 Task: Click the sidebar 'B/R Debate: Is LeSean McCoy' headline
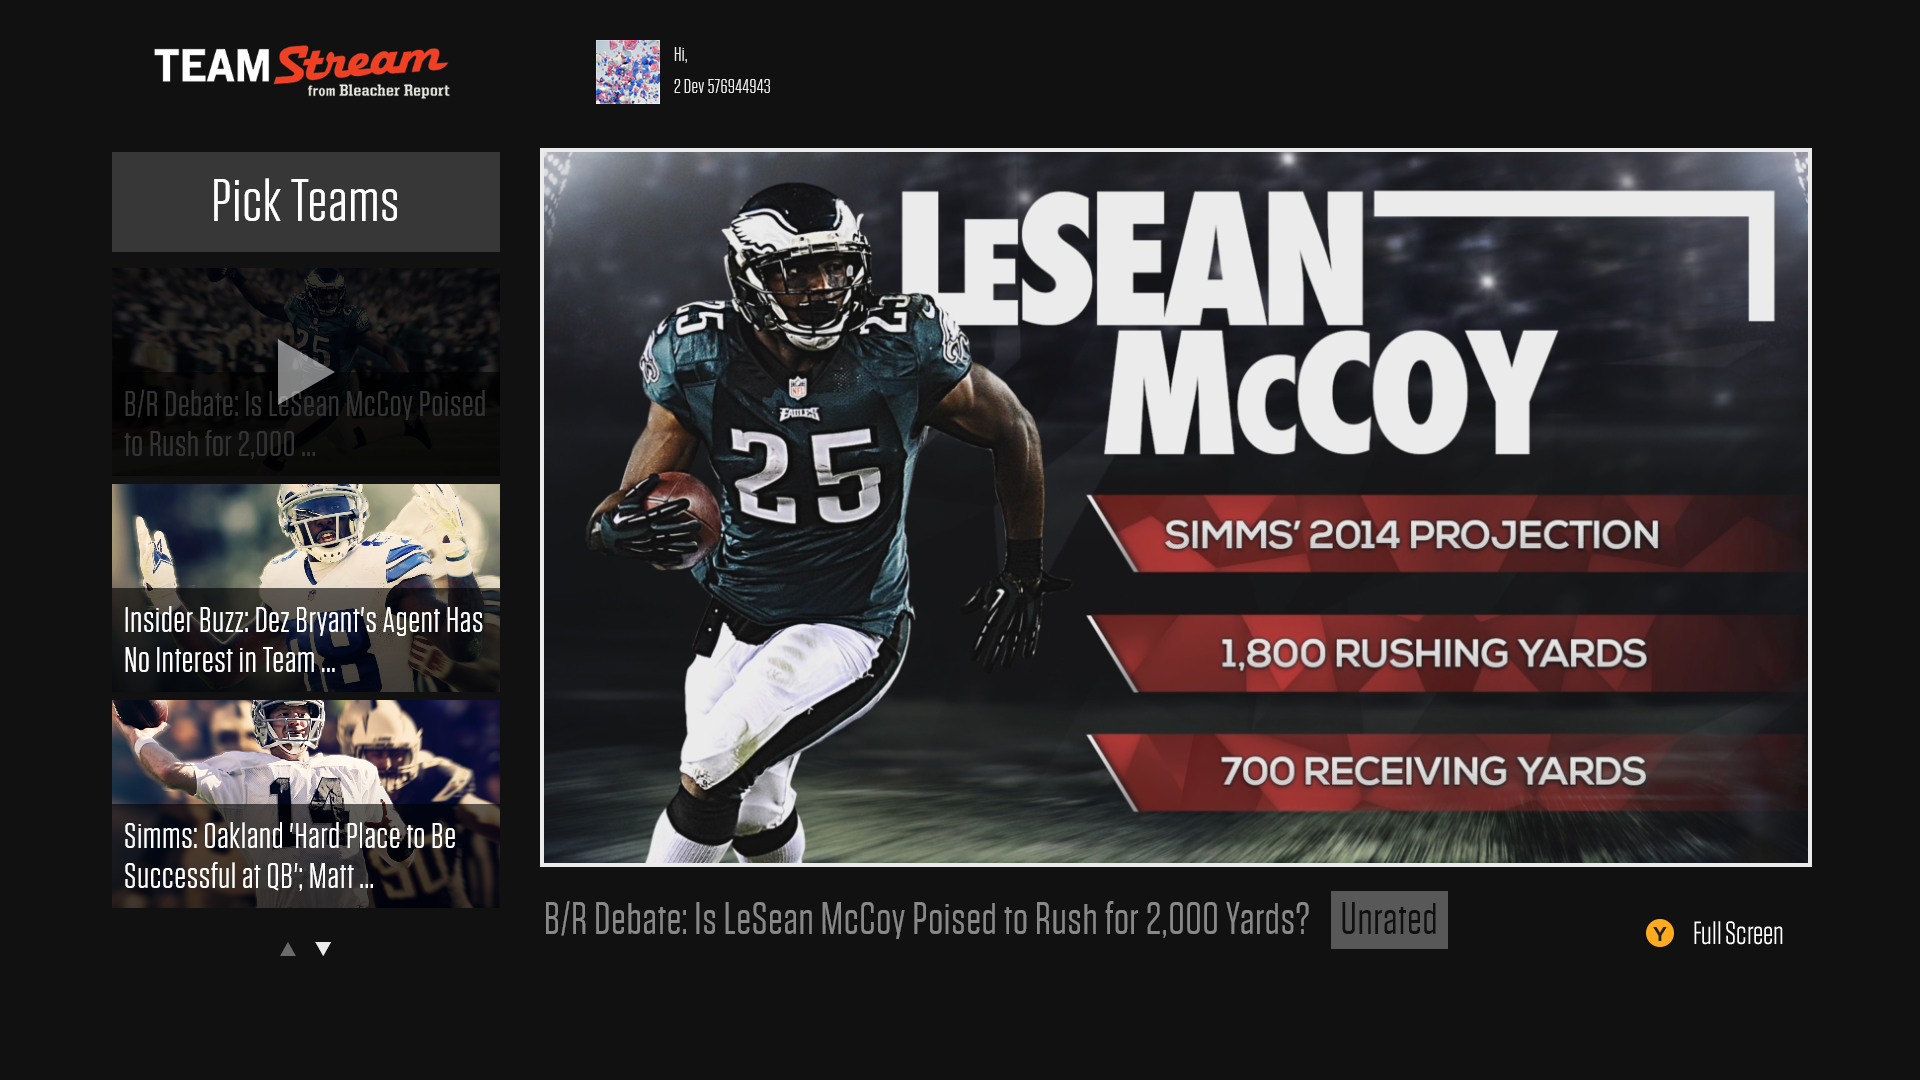tap(304, 425)
